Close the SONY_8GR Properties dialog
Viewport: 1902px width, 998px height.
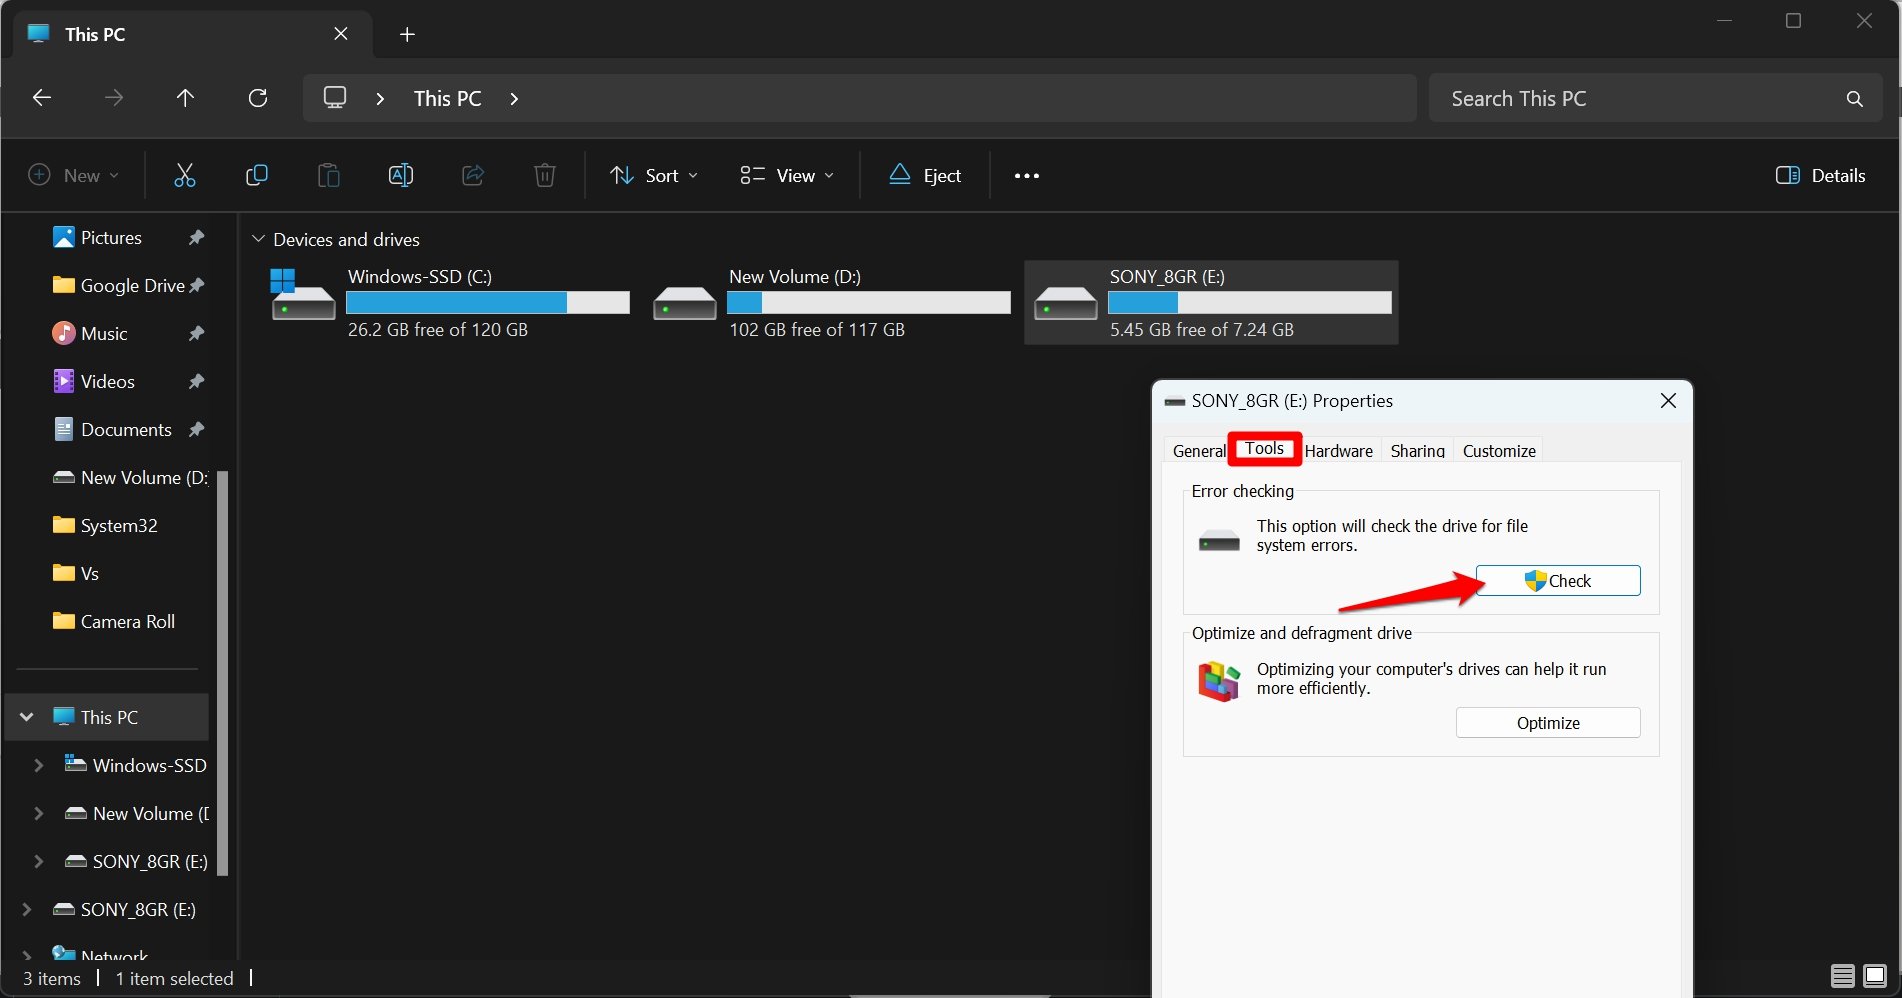[1668, 401]
